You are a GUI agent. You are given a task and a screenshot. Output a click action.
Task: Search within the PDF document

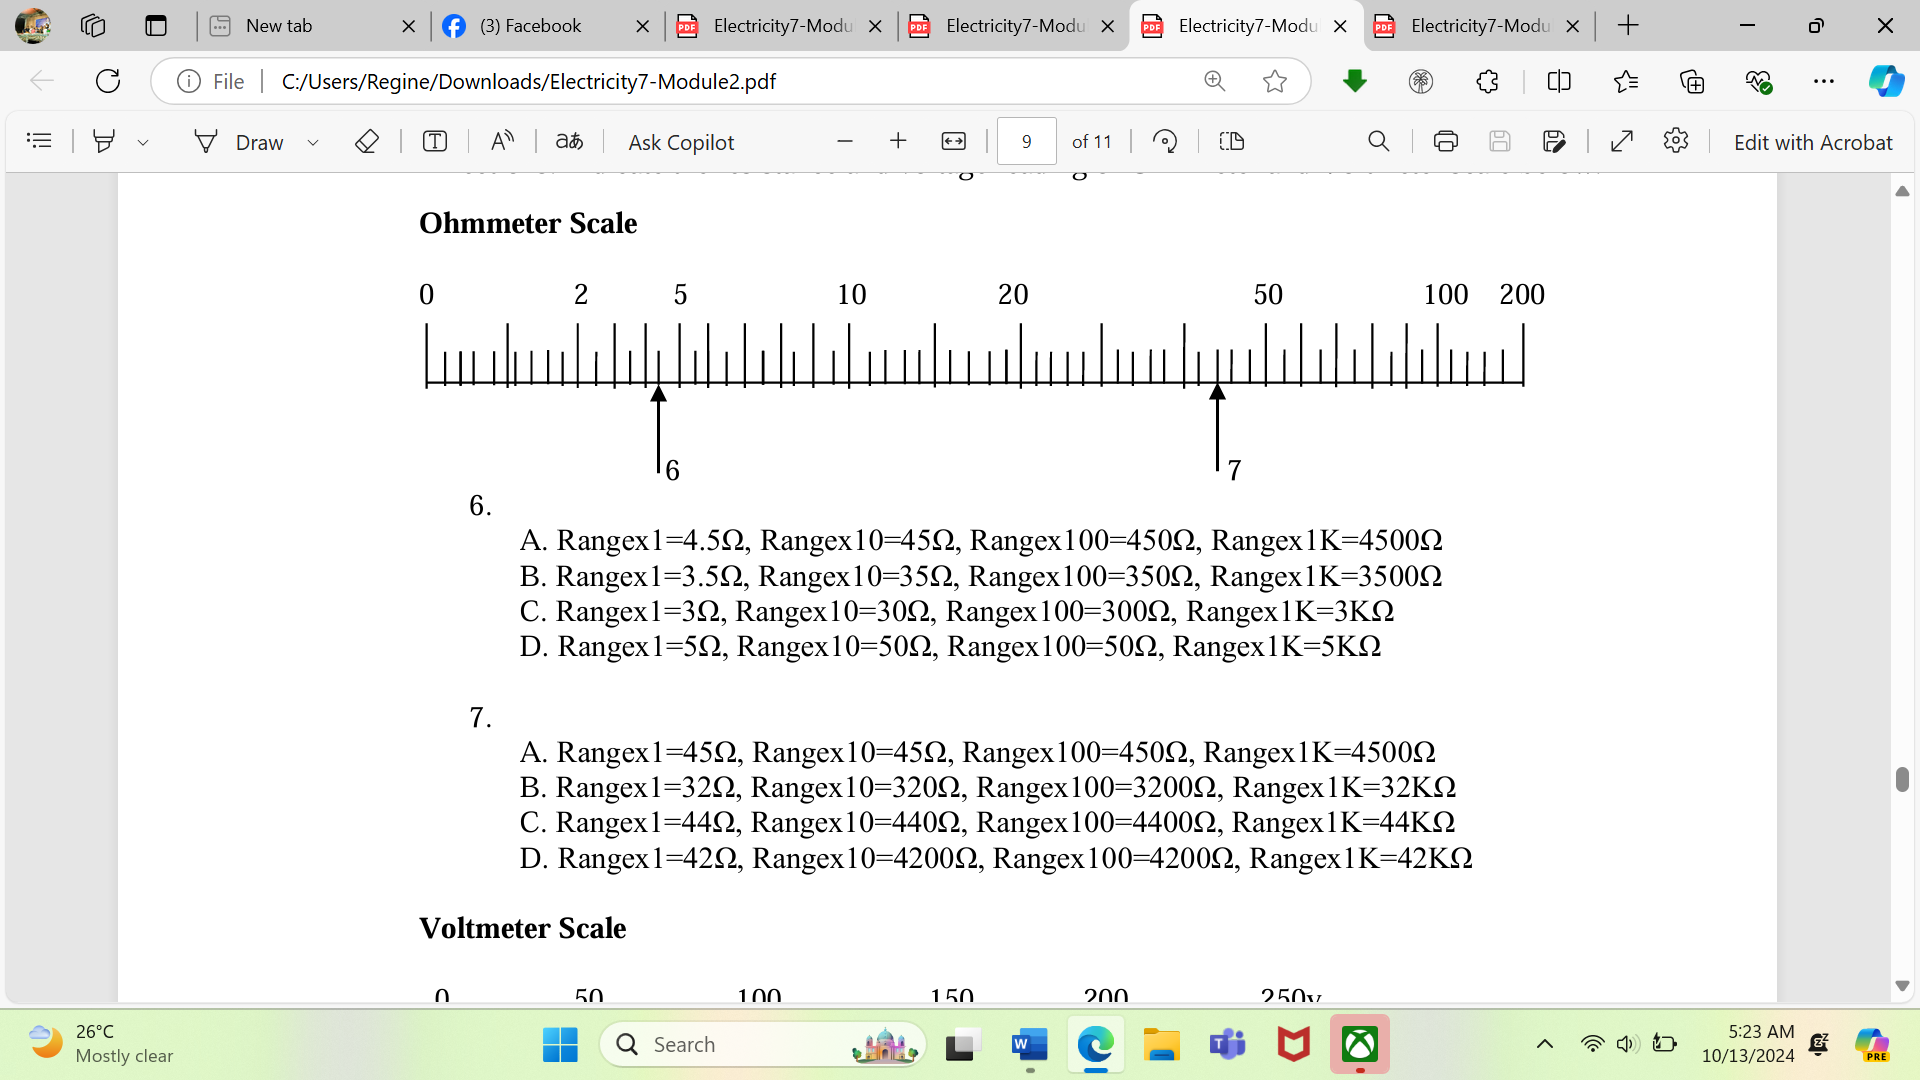1379,141
